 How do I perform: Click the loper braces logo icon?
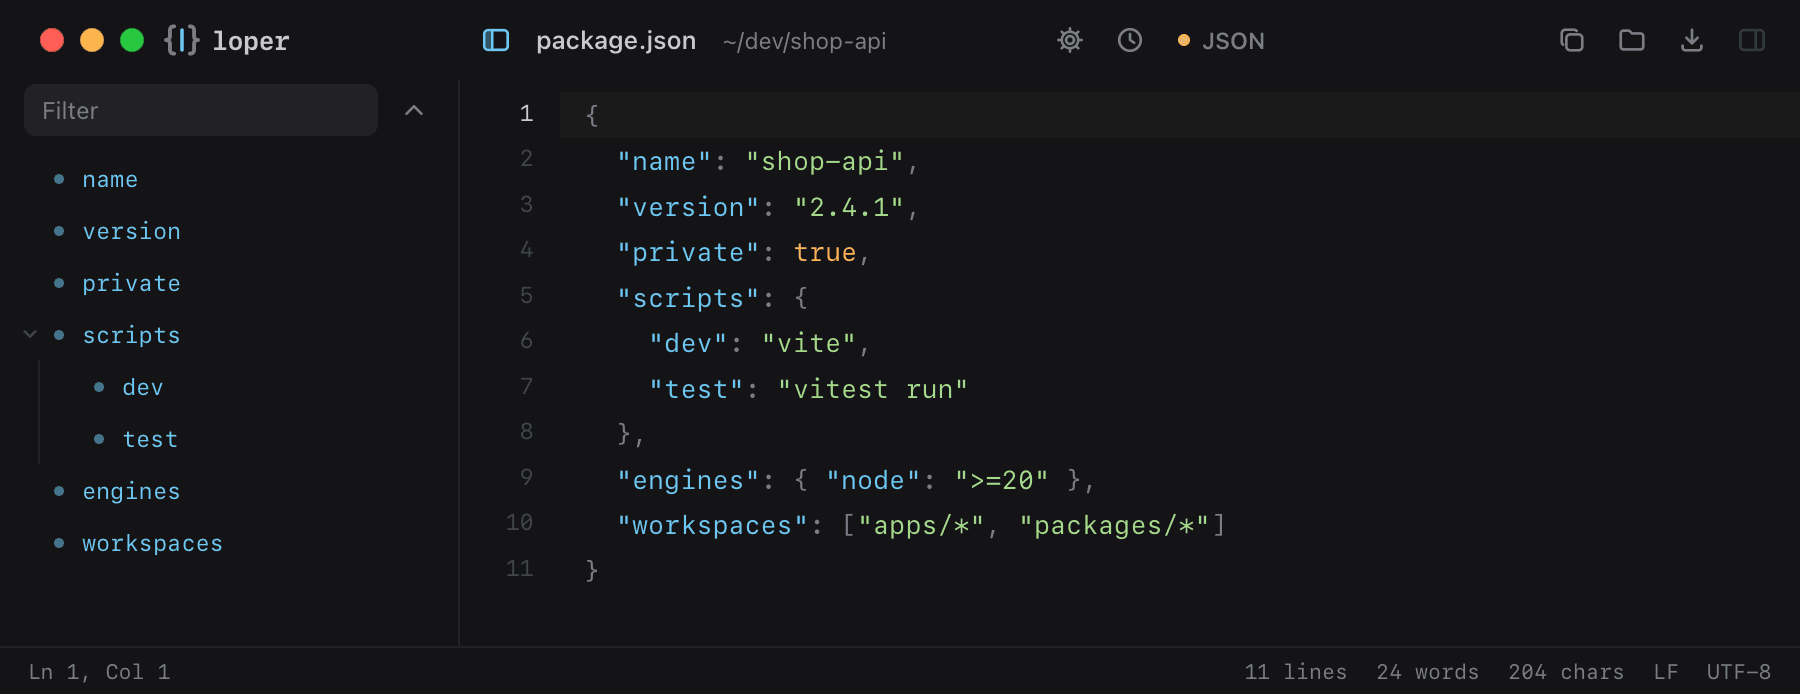182,40
